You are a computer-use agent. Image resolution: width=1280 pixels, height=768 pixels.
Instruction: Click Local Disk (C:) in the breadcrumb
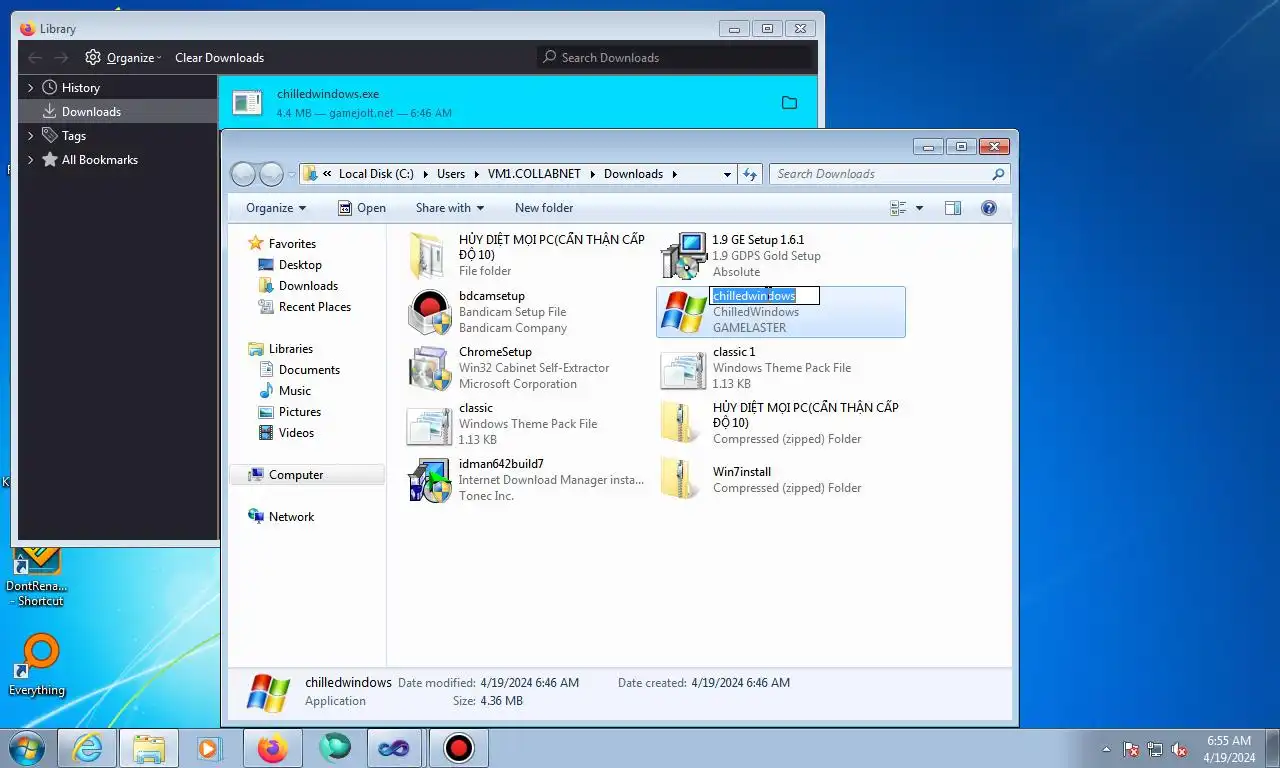pos(376,174)
